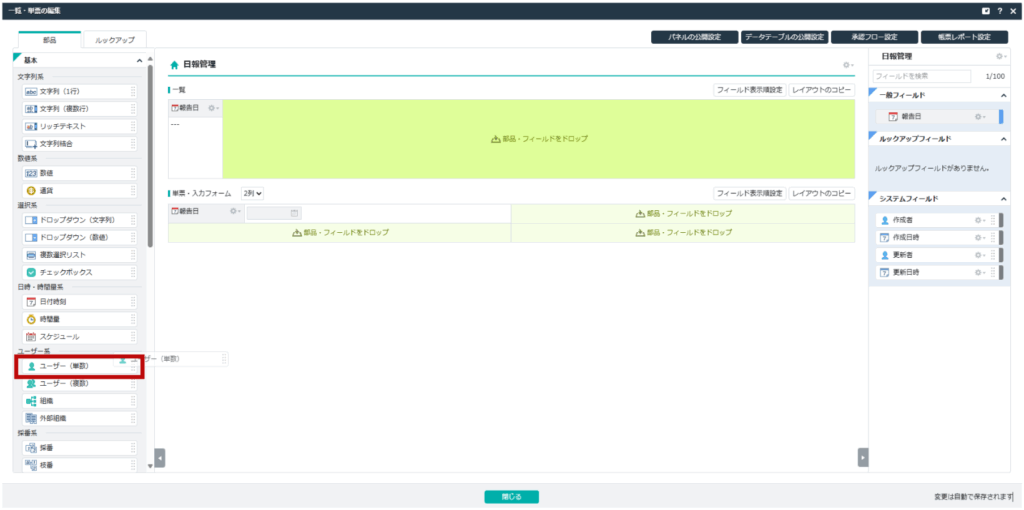The width and height of the screenshot is (1024, 510).
Task: Click the 時間量 clock part icon
Action: point(31,319)
